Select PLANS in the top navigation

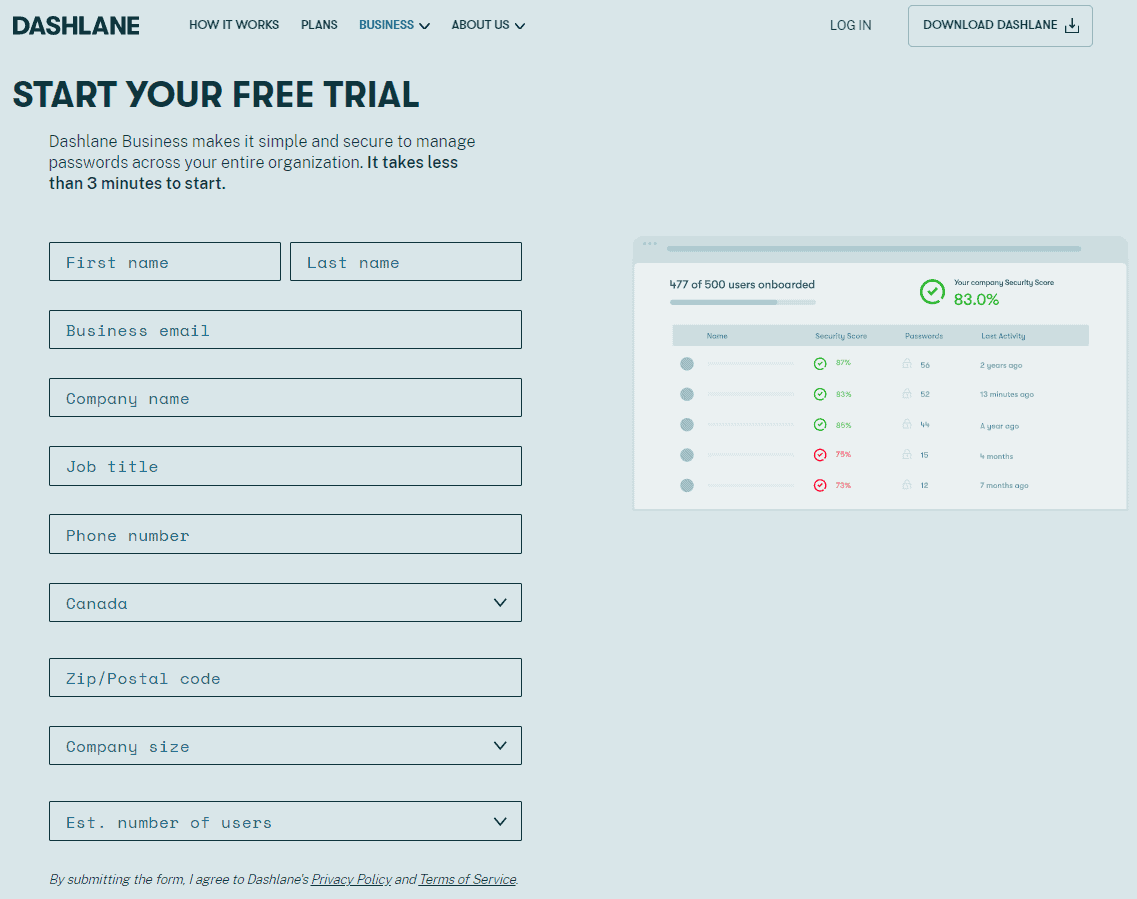pyautogui.click(x=319, y=25)
